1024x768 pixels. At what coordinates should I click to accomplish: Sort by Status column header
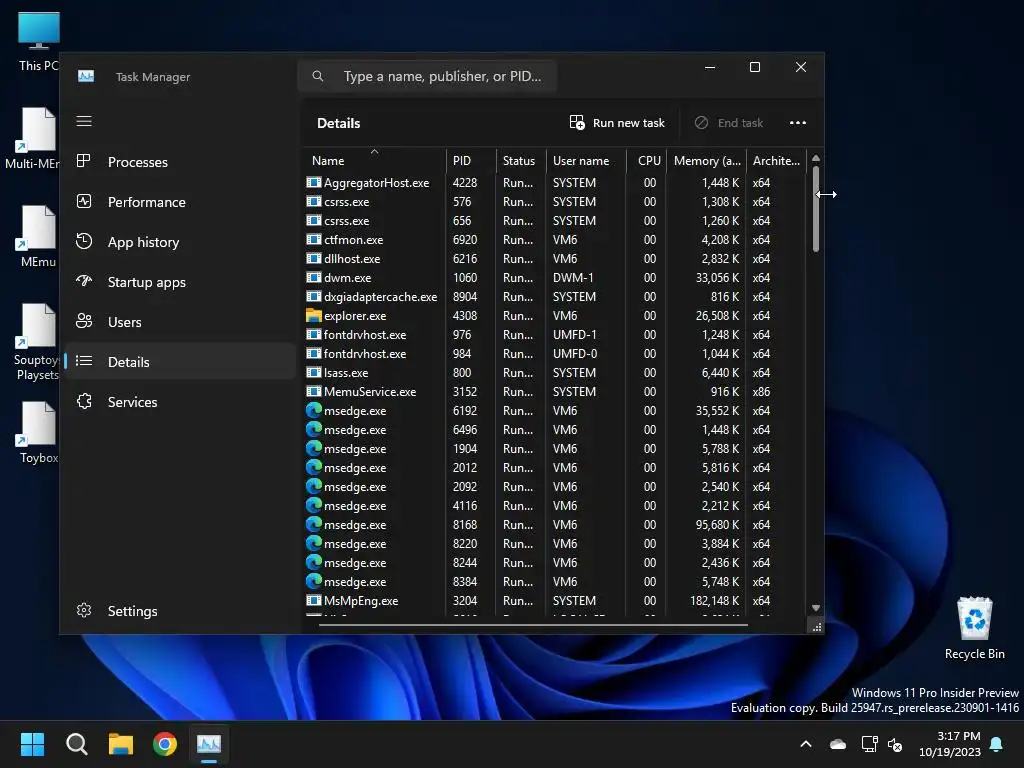[519, 161]
